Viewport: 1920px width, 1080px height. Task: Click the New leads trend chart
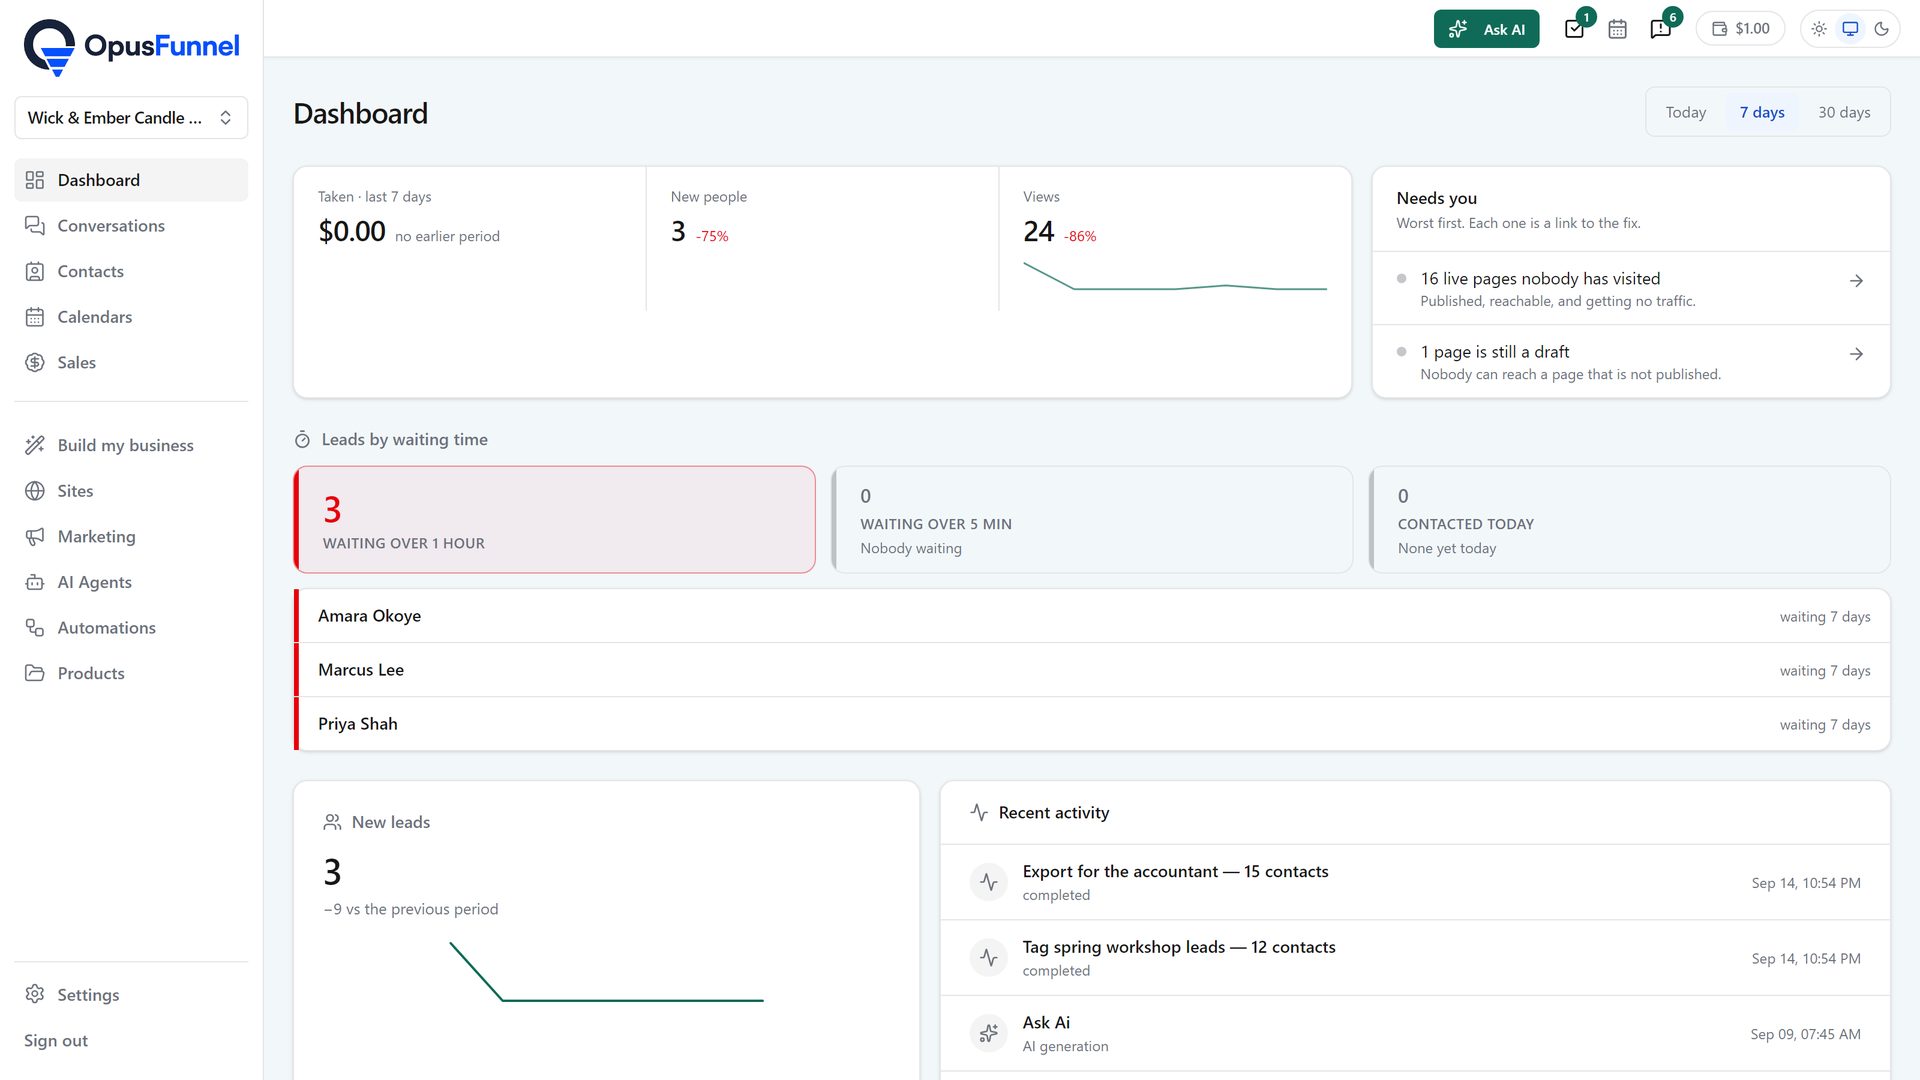pos(606,971)
